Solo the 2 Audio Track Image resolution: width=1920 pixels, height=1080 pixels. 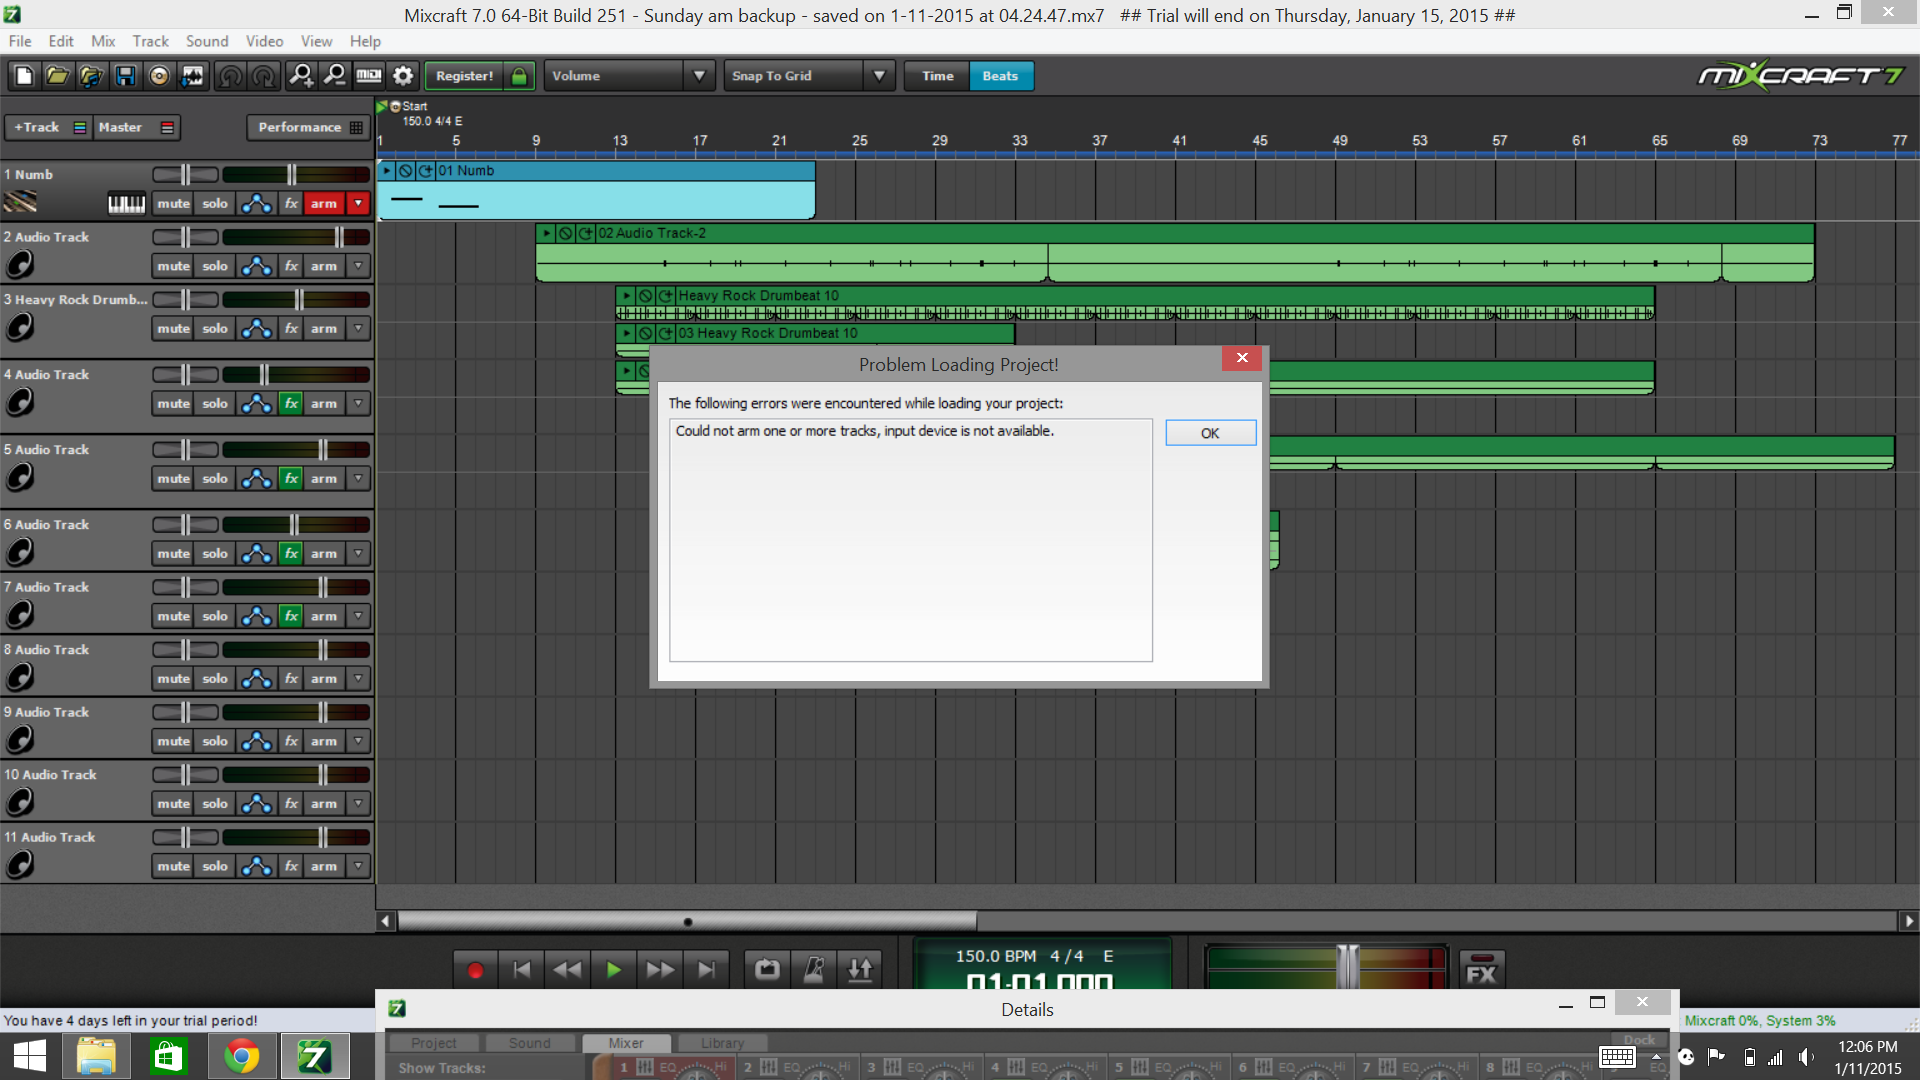click(x=215, y=266)
